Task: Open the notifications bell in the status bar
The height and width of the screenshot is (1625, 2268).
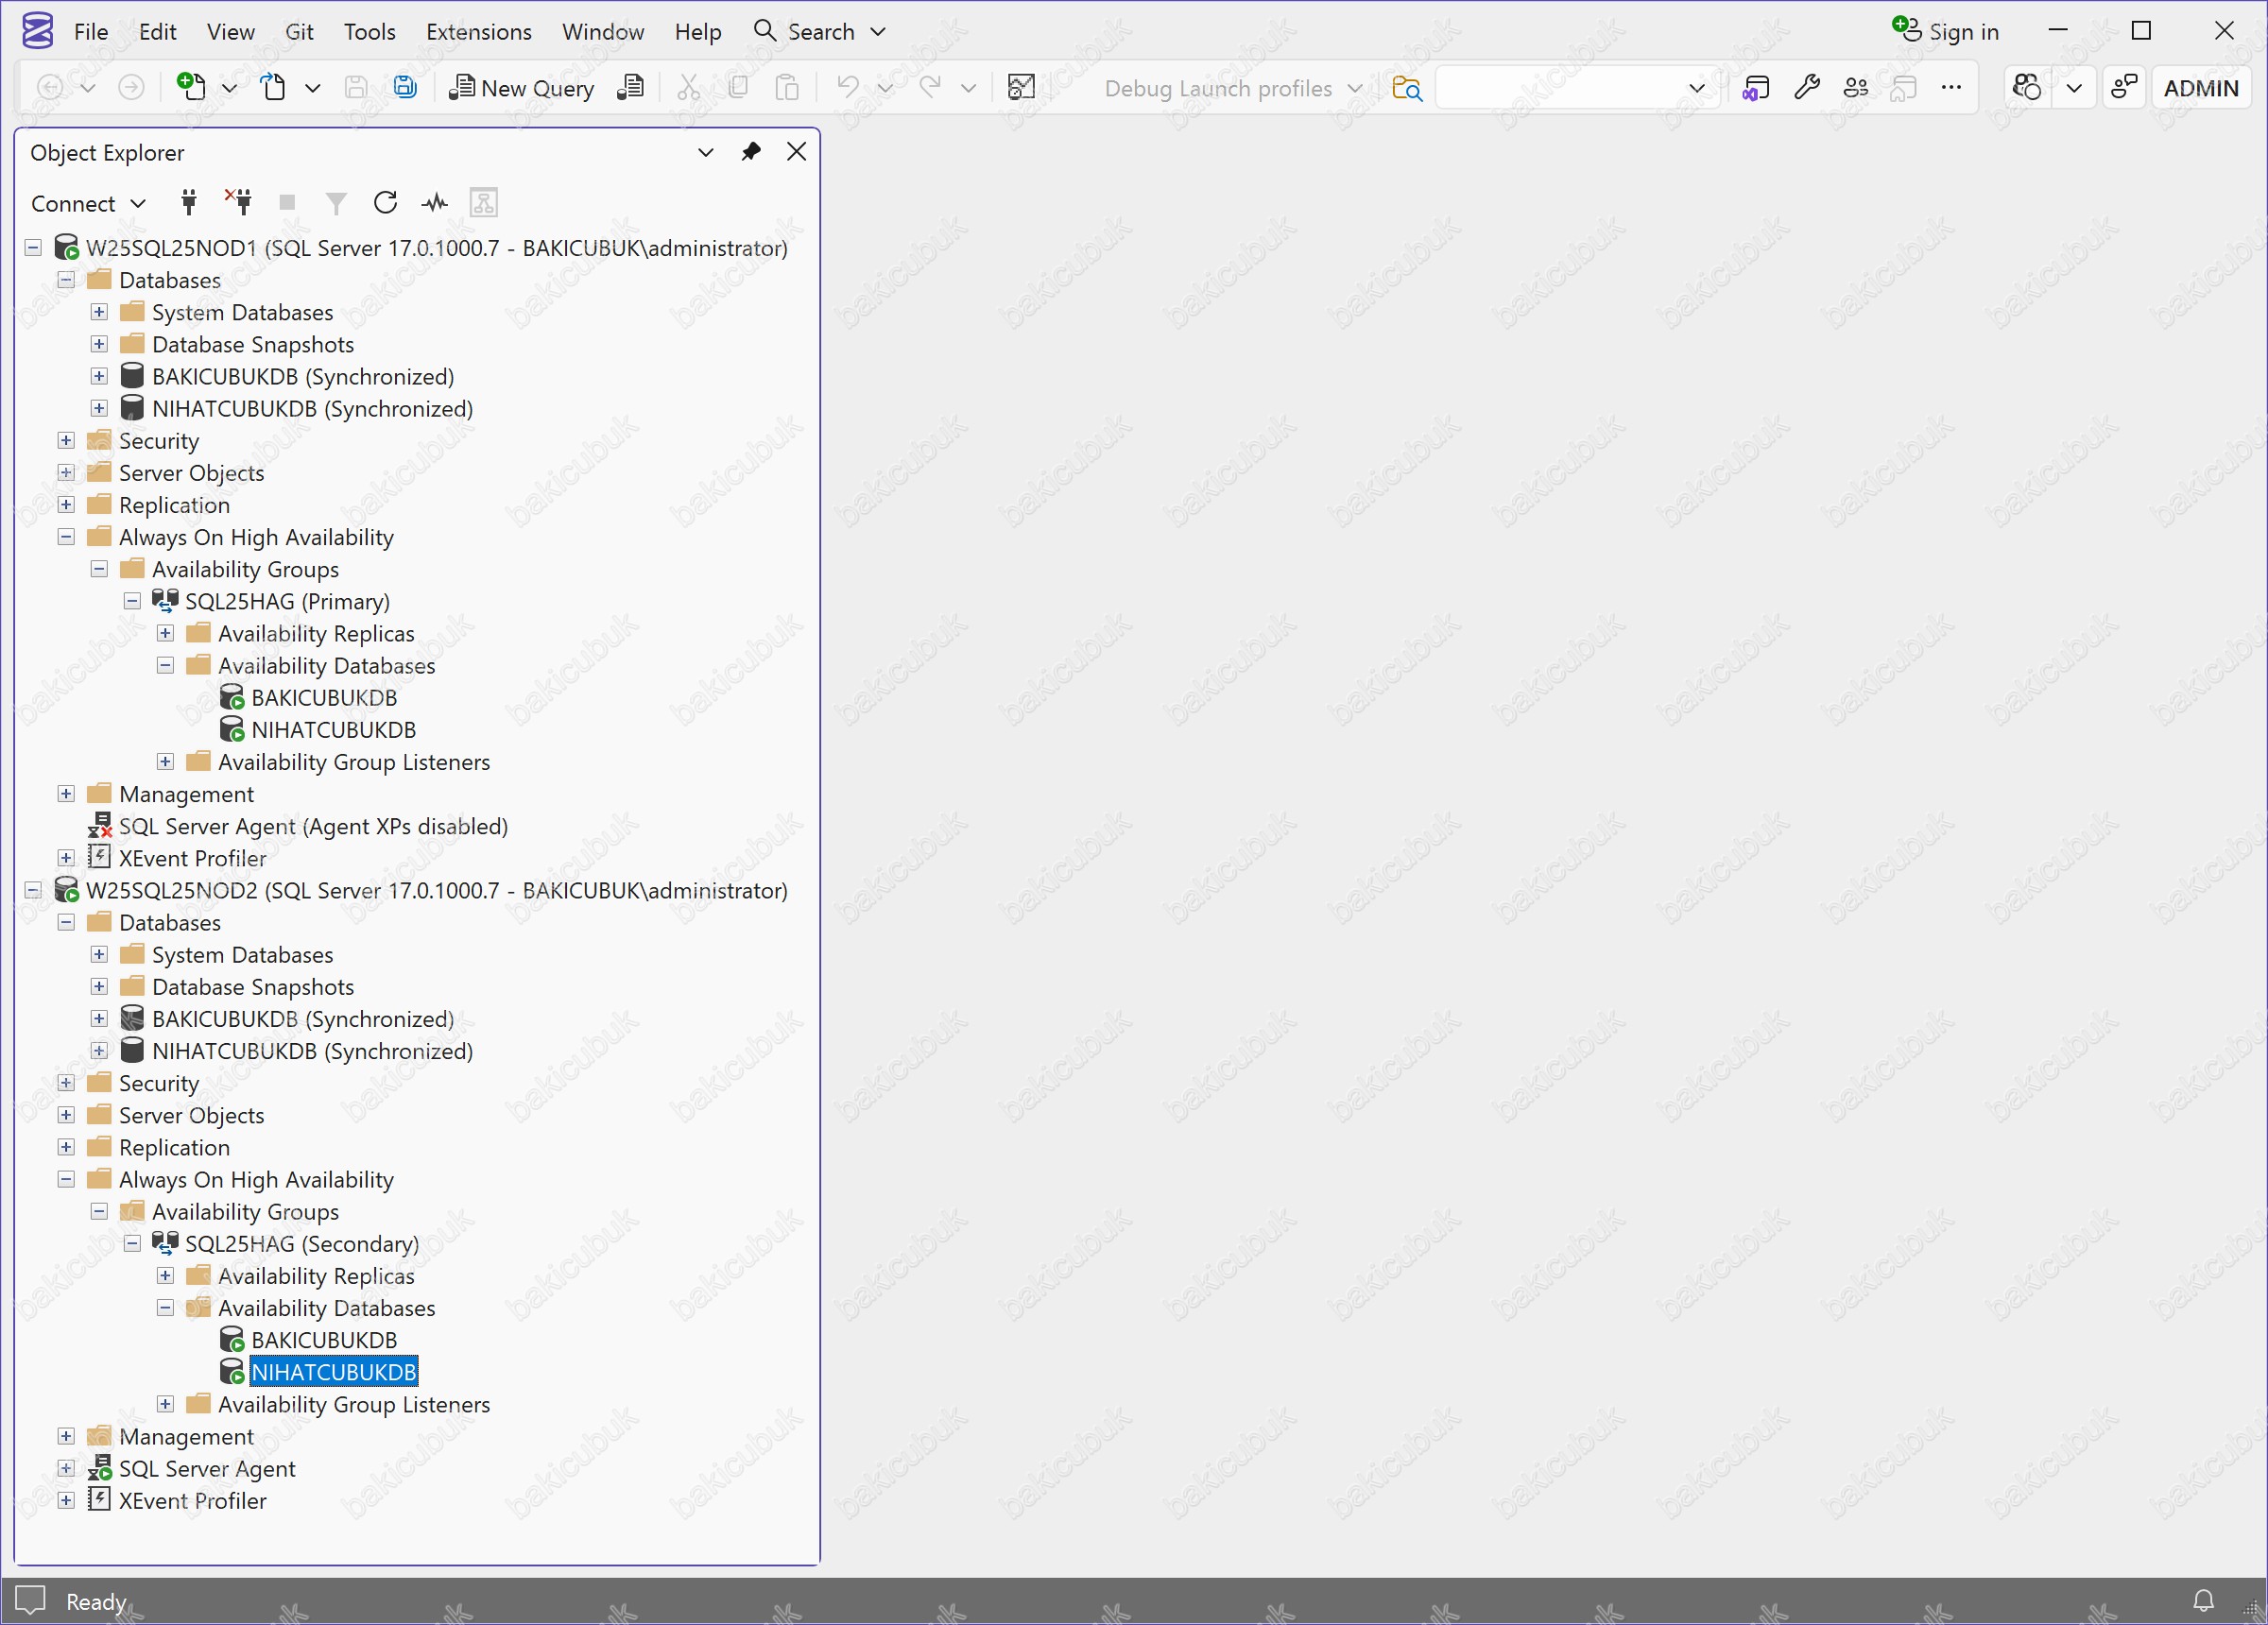Action: (x=2203, y=1600)
